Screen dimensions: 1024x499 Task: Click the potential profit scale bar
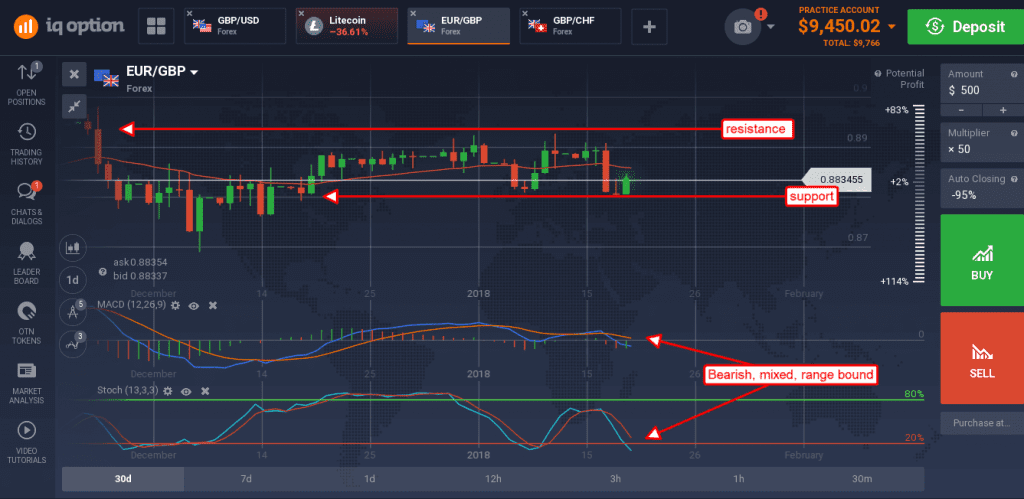click(921, 196)
